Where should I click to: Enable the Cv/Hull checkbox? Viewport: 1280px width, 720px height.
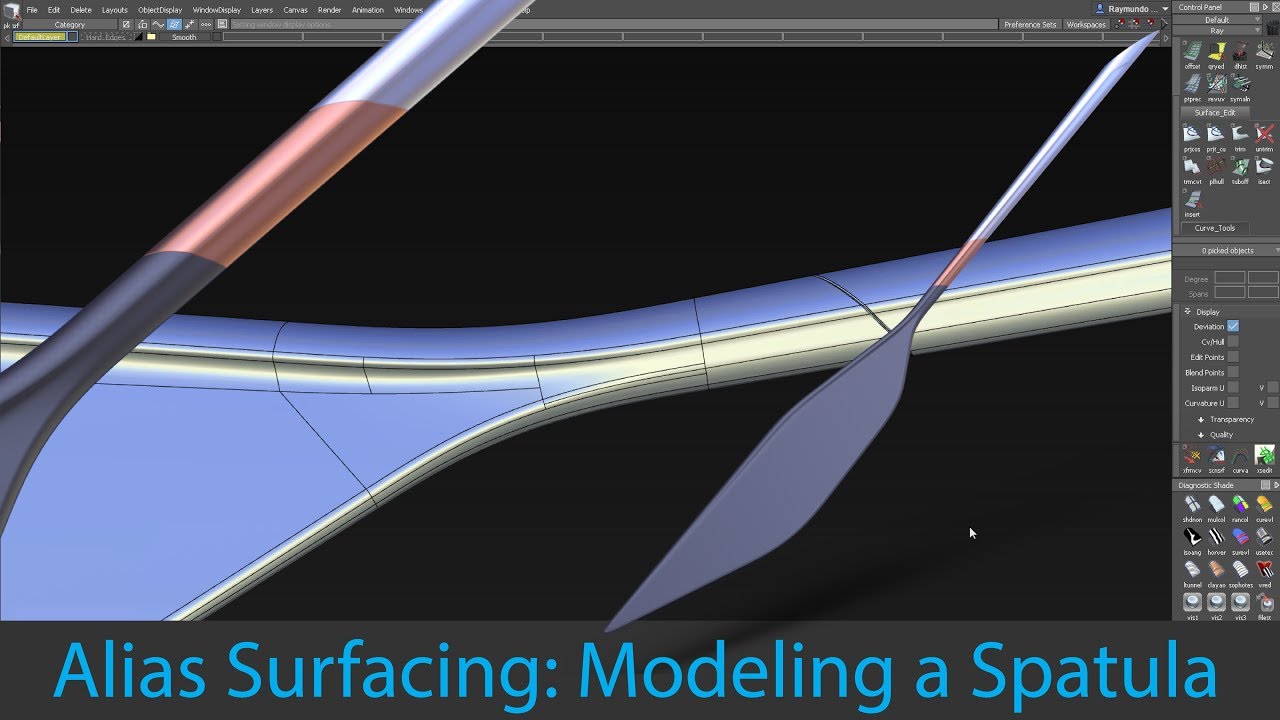tap(1233, 341)
